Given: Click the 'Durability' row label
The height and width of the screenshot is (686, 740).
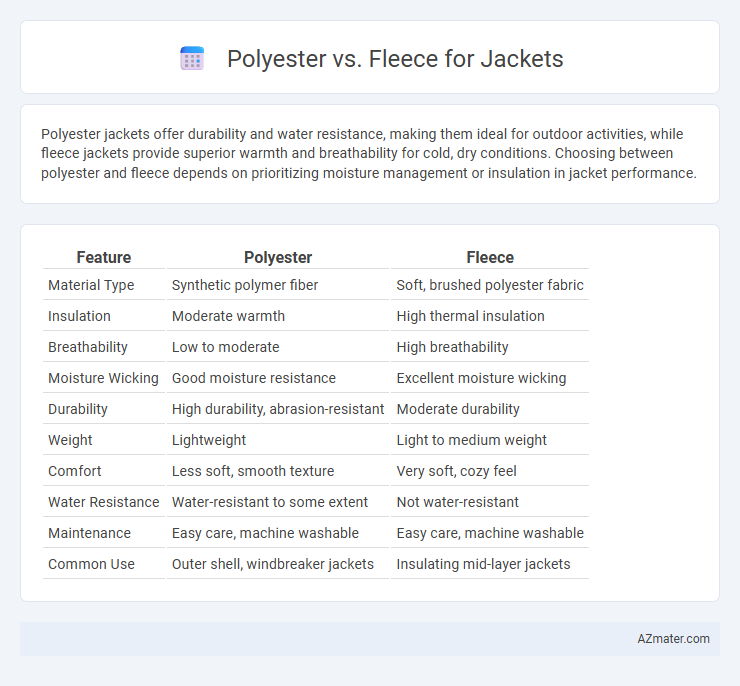Looking at the screenshot, I should pyautogui.click(x=78, y=409).
